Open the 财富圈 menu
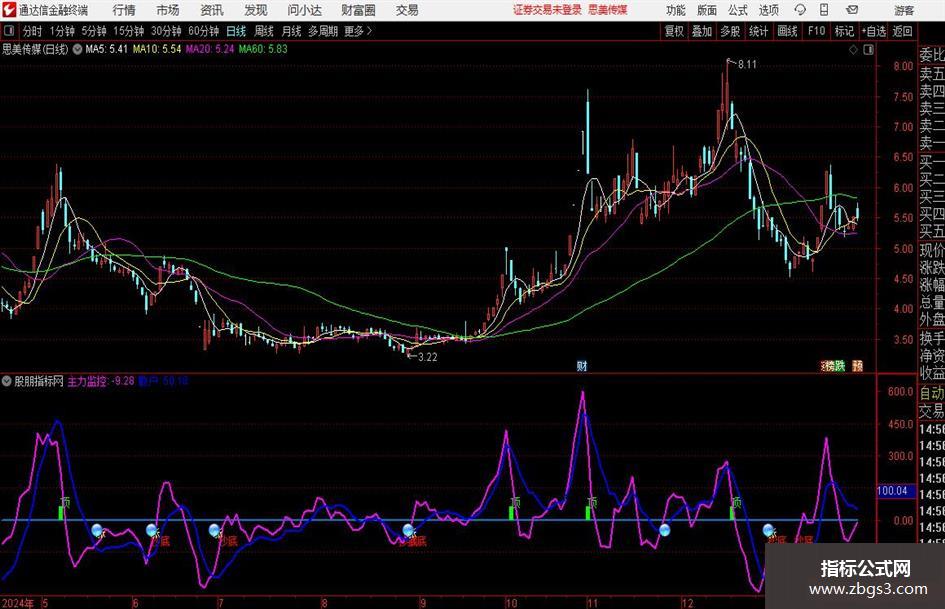The width and height of the screenshot is (945, 609). (358, 10)
